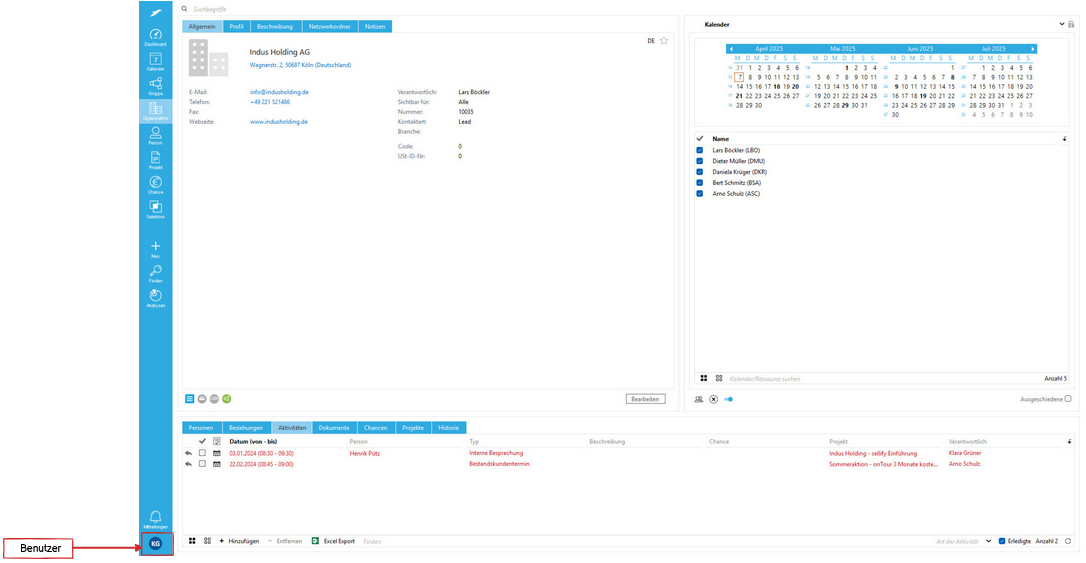
Task: Open the Dokumente tab
Action: click(x=334, y=427)
